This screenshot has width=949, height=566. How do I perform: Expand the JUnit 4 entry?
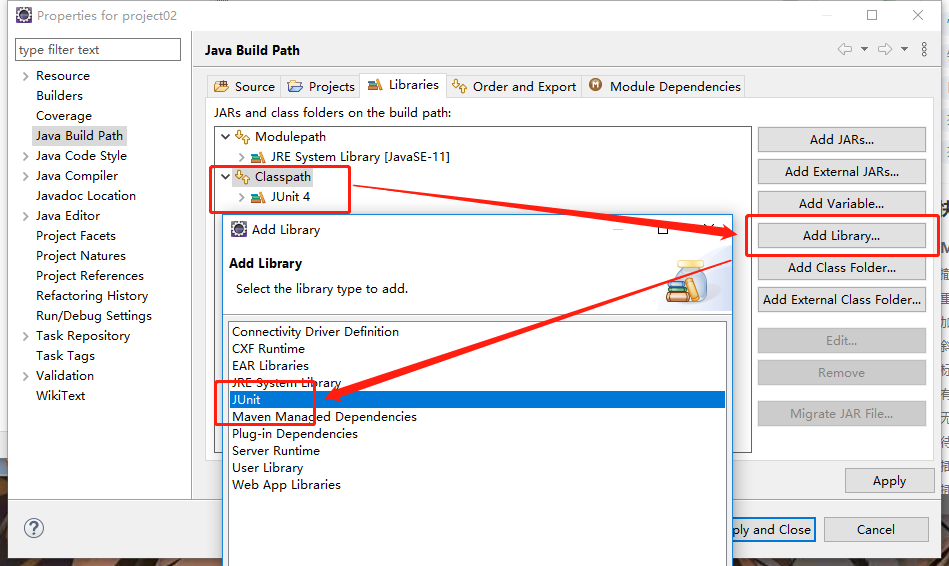tap(241, 197)
